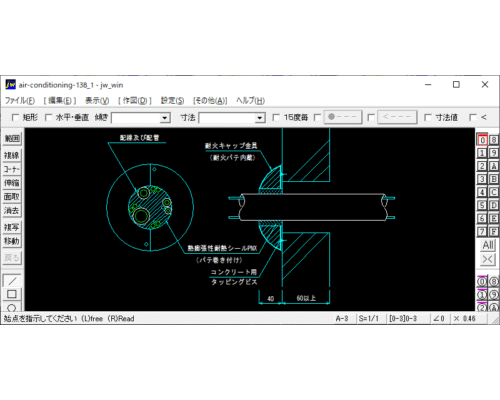Click the 複写 copy button

tap(12, 227)
